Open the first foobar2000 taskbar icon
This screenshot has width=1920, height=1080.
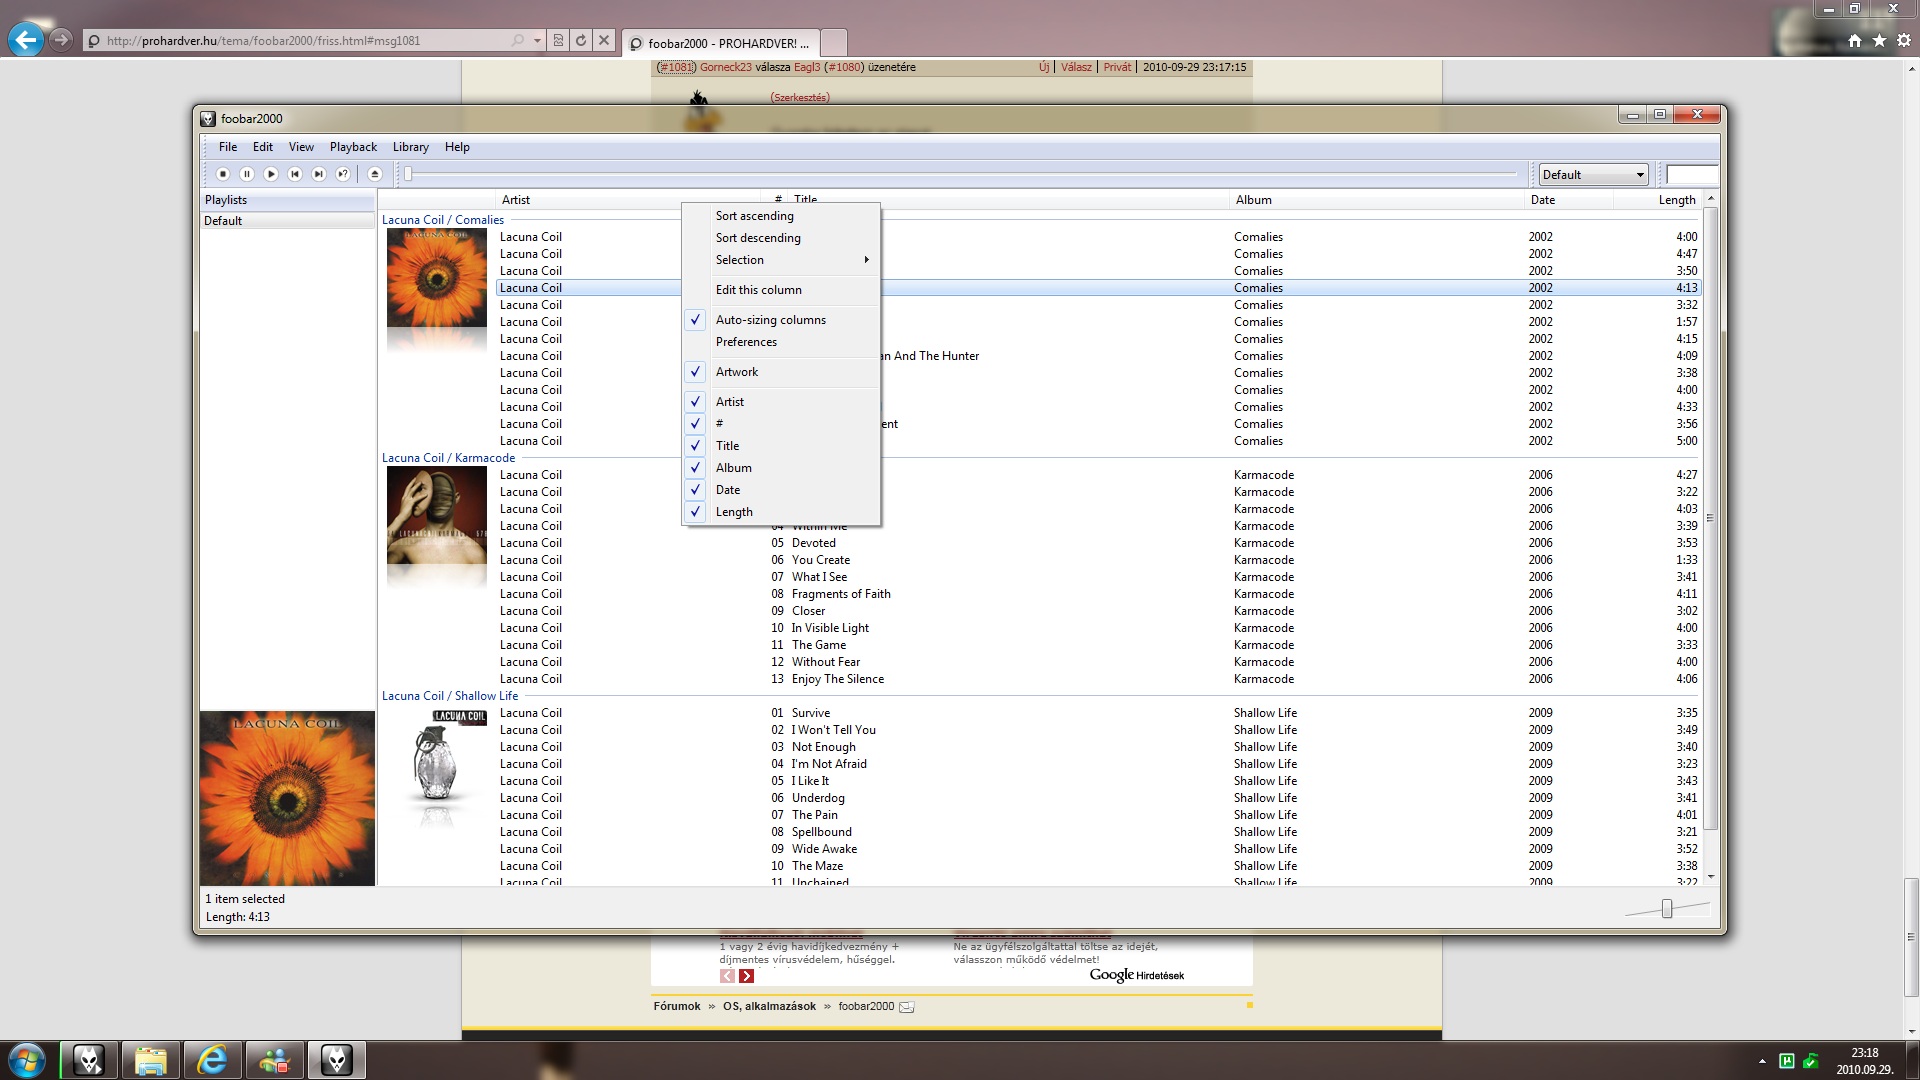[x=89, y=1060]
